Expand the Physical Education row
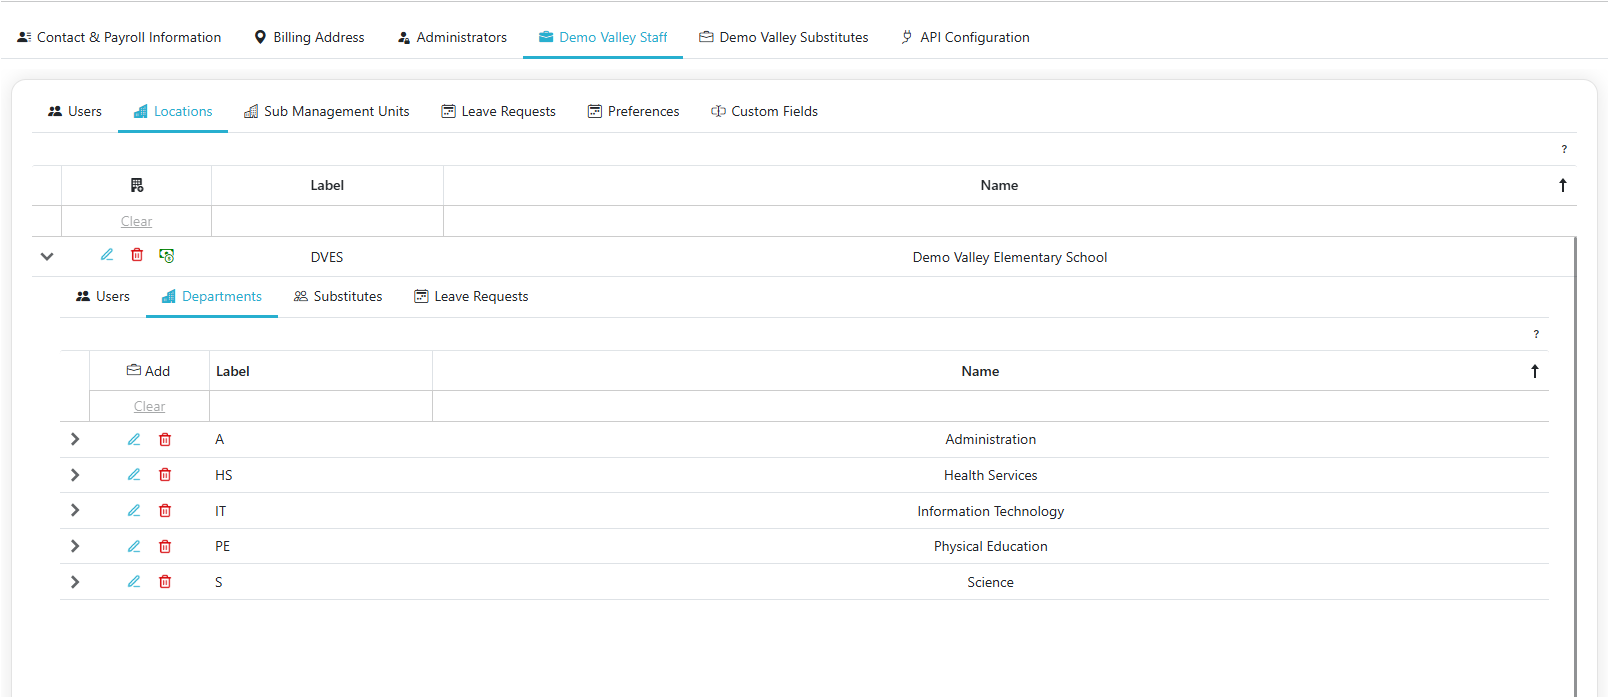1623x697 pixels. click(75, 547)
